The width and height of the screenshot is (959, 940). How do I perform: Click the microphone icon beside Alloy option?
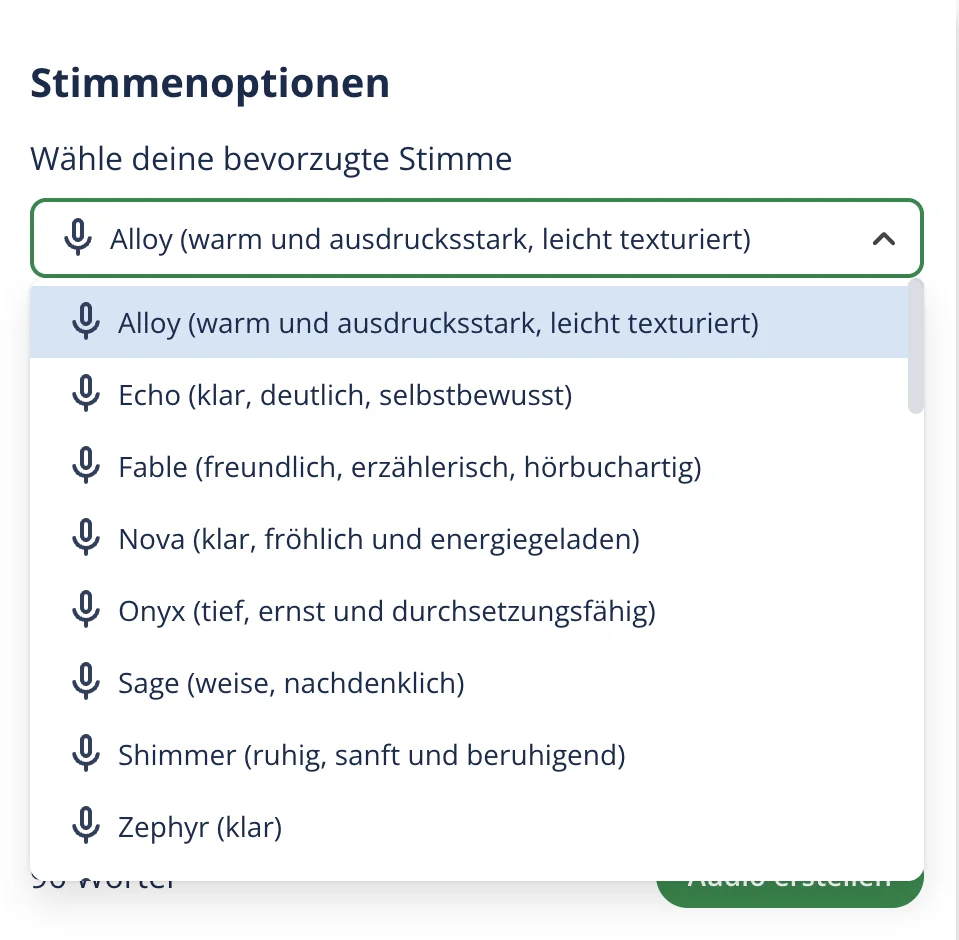point(86,323)
